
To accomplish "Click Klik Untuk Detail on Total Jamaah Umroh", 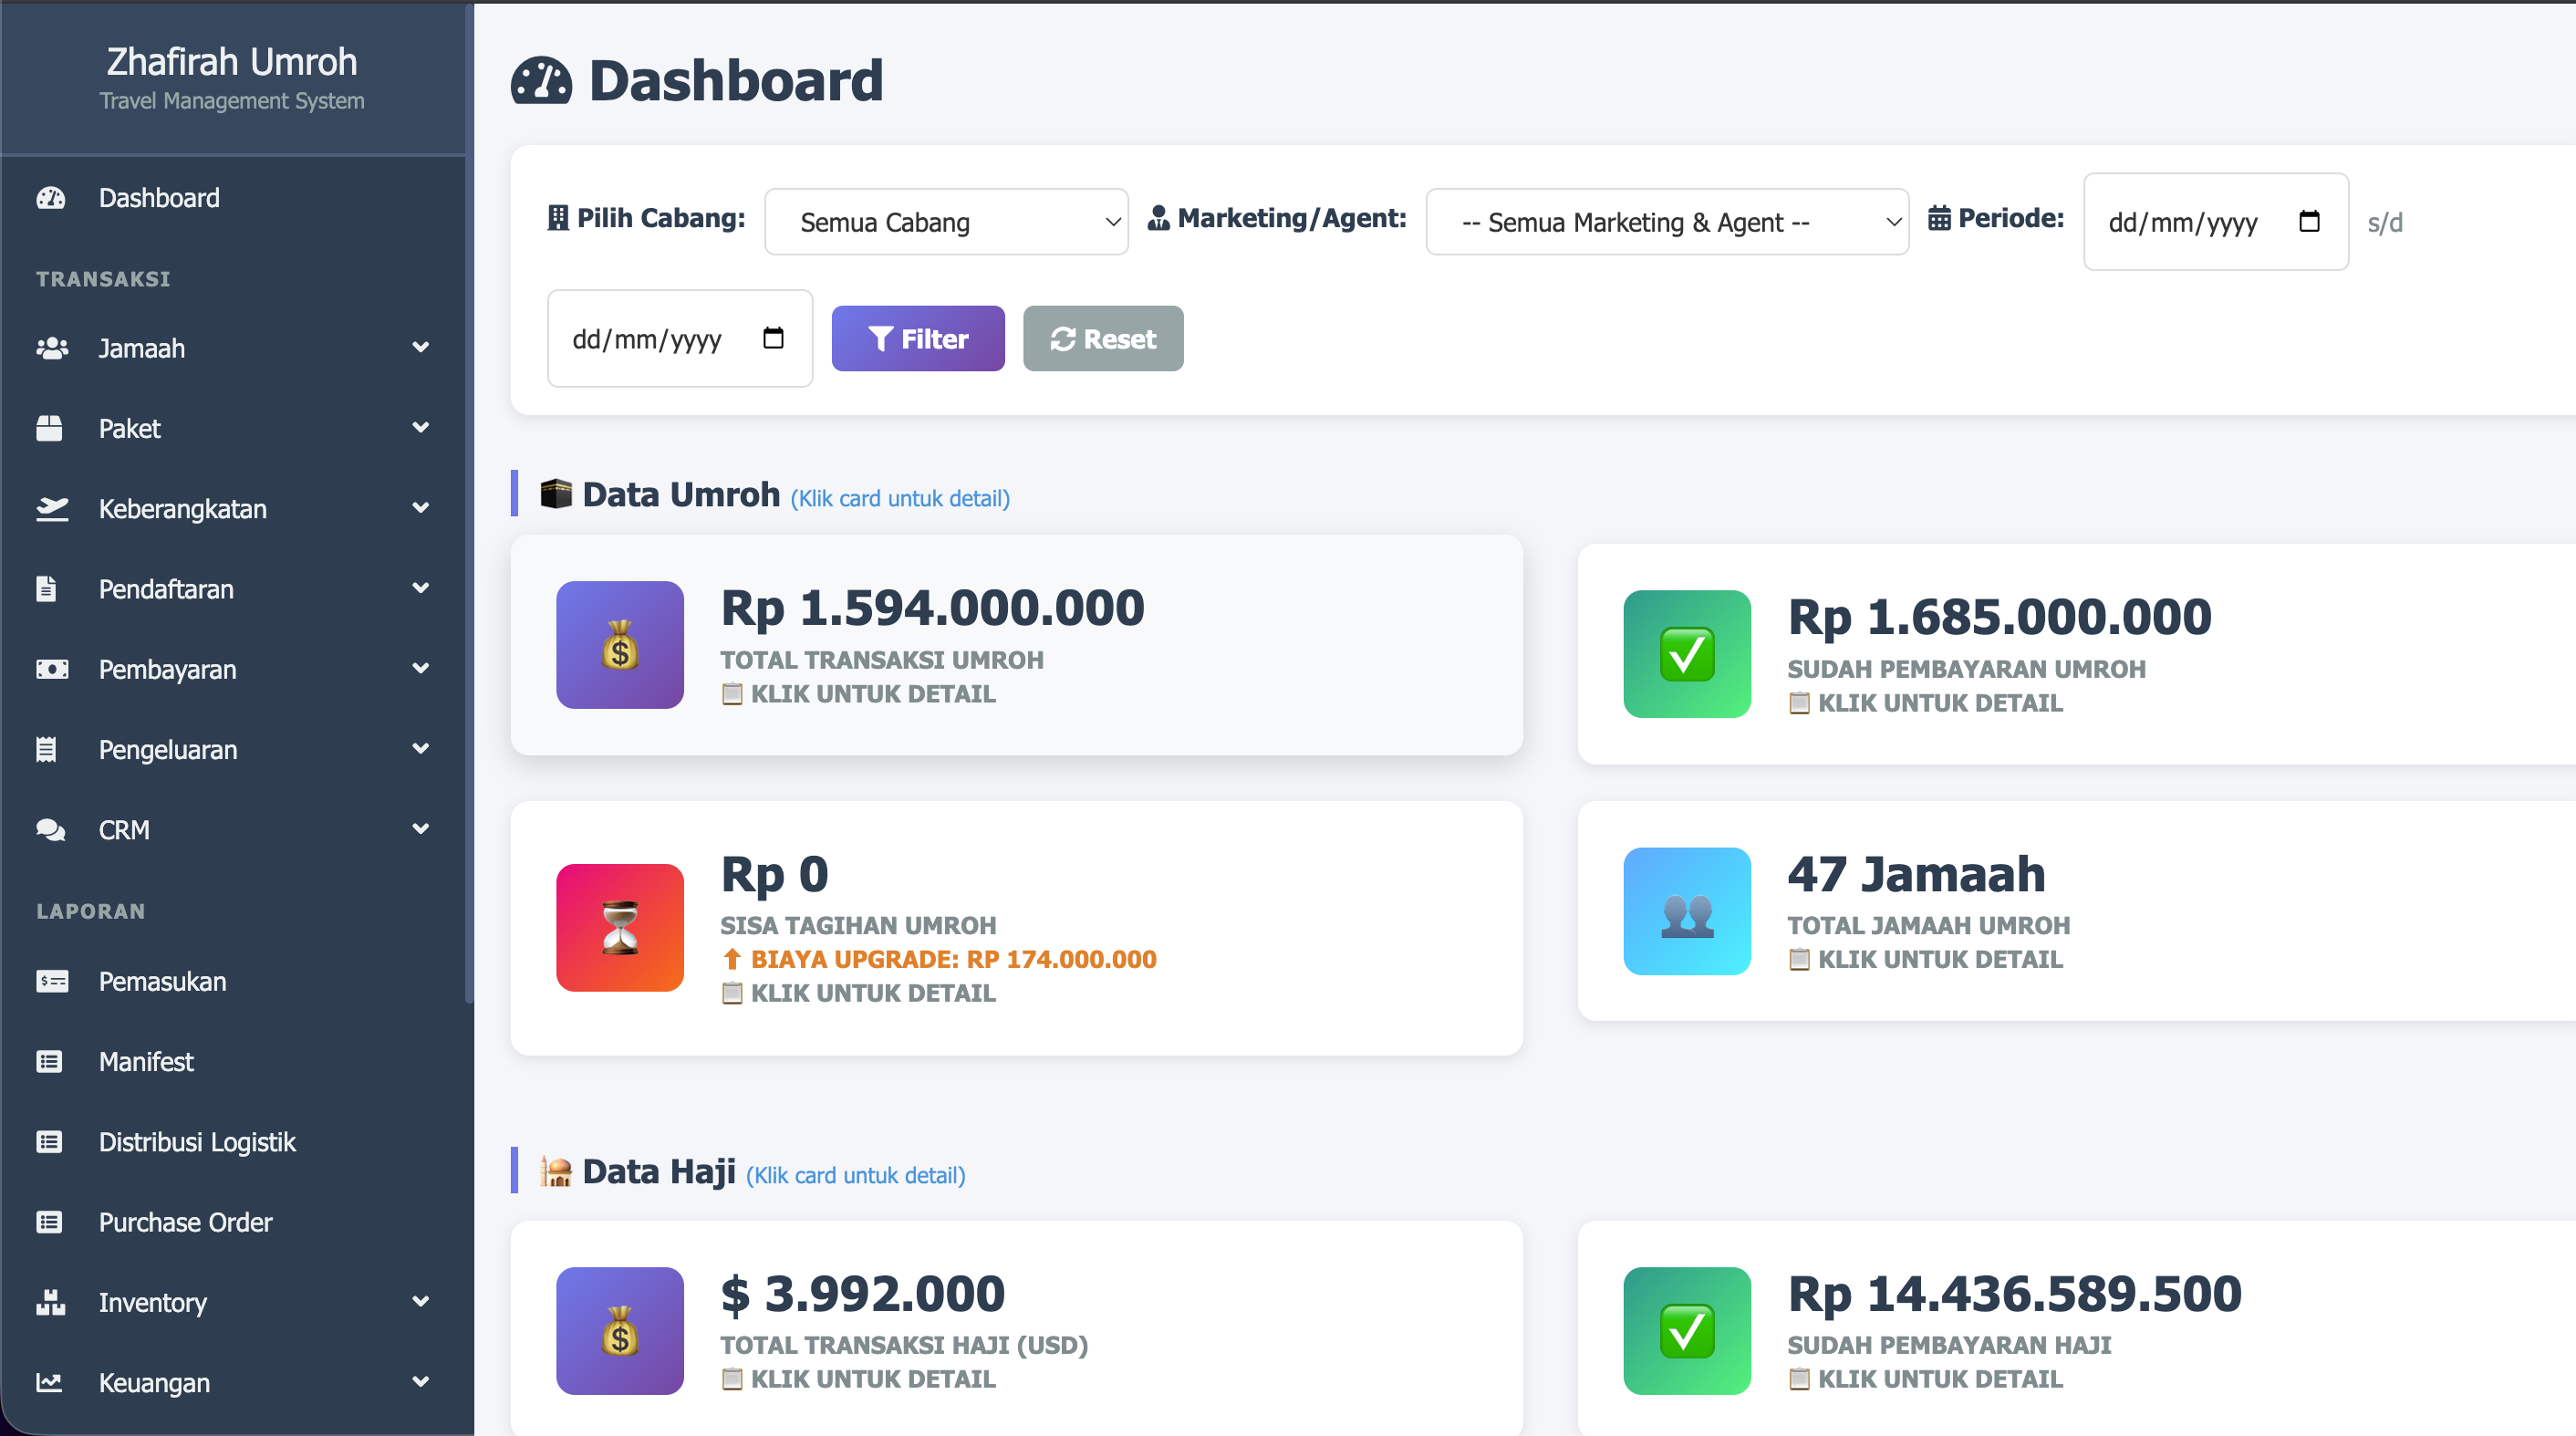I will pyautogui.click(x=1925, y=959).
